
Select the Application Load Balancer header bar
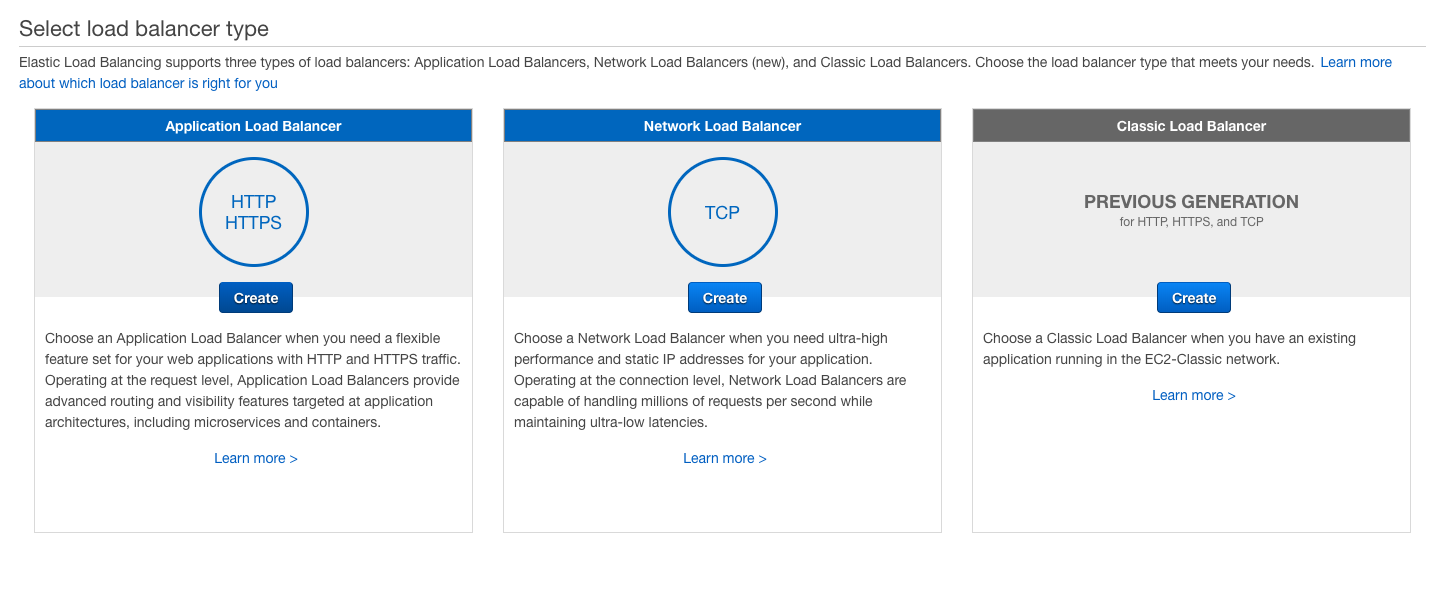253,125
